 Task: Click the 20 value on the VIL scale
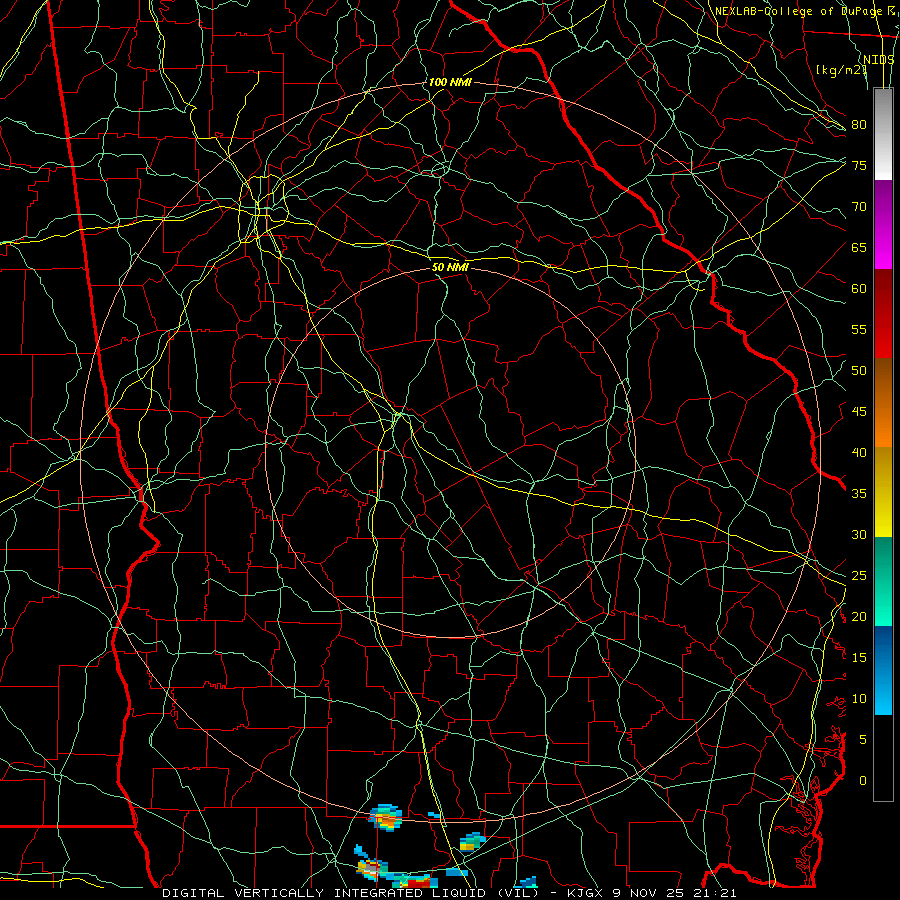tap(859, 616)
